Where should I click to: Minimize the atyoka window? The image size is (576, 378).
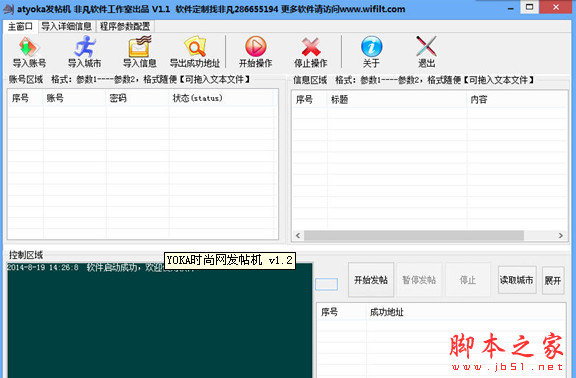pos(511,8)
